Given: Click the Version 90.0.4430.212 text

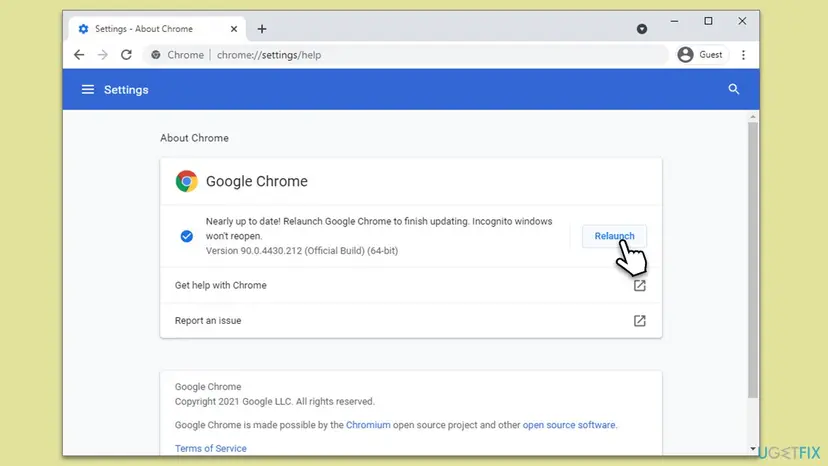Looking at the screenshot, I should pyautogui.click(x=302, y=250).
